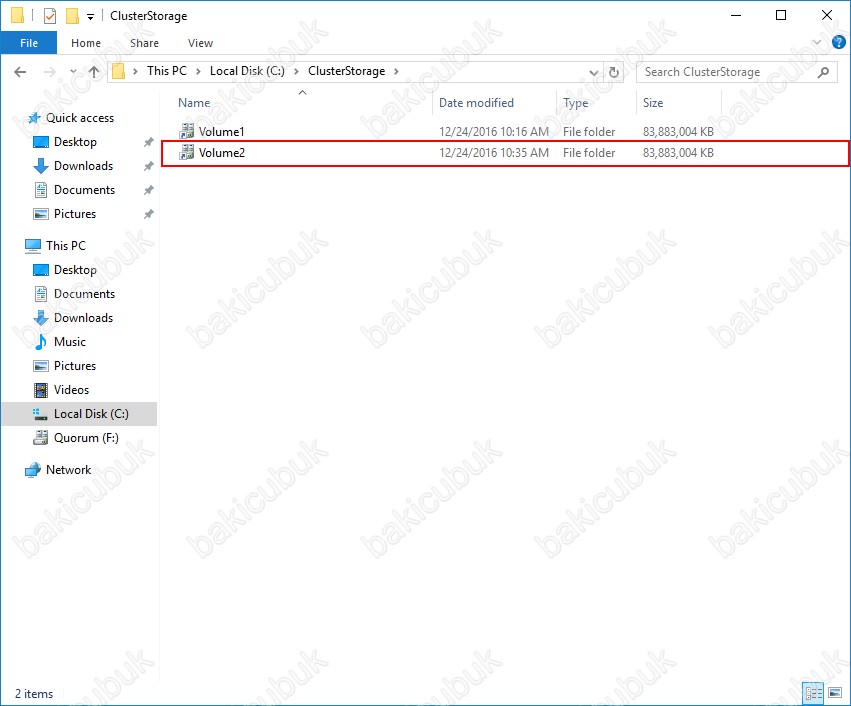Viewport: 851px width, 706px height.
Task: Select the Volume1 folder
Action: 221,132
